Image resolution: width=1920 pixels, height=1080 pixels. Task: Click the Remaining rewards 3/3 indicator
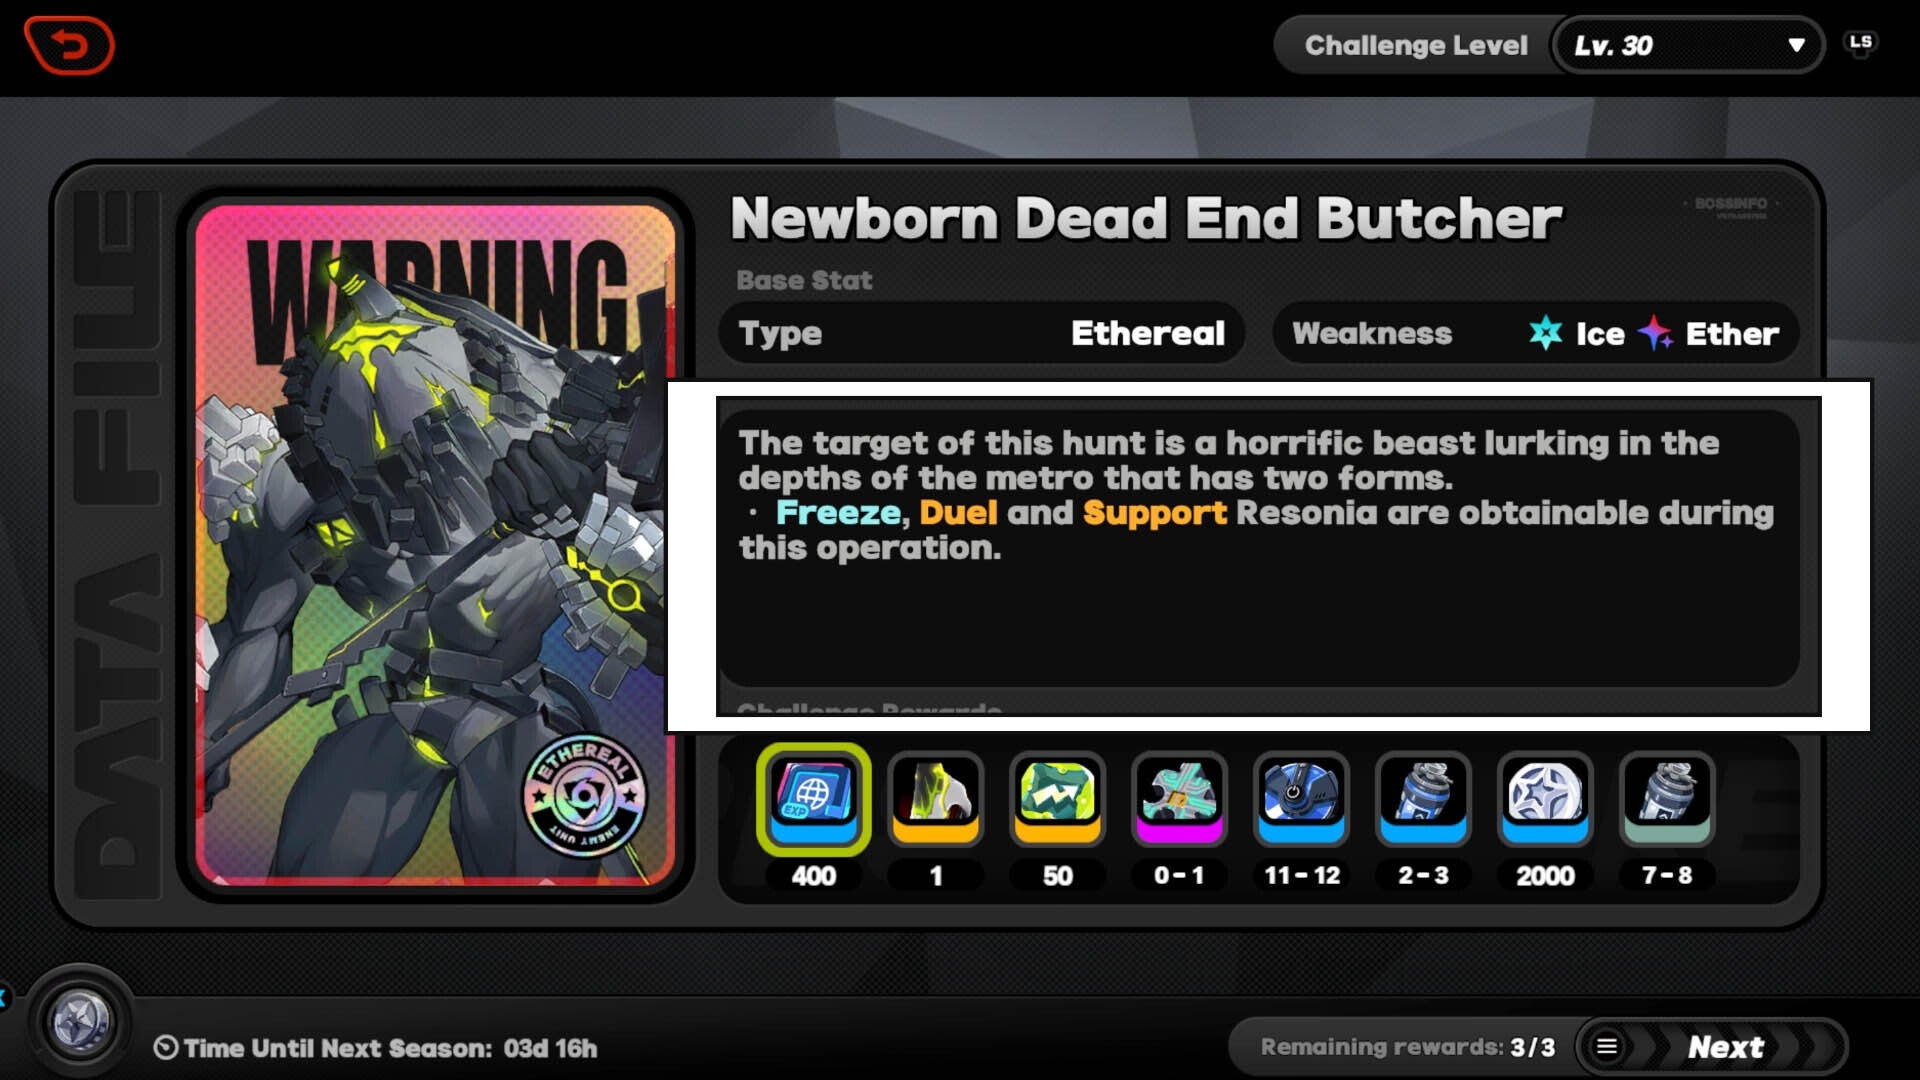(1407, 1047)
